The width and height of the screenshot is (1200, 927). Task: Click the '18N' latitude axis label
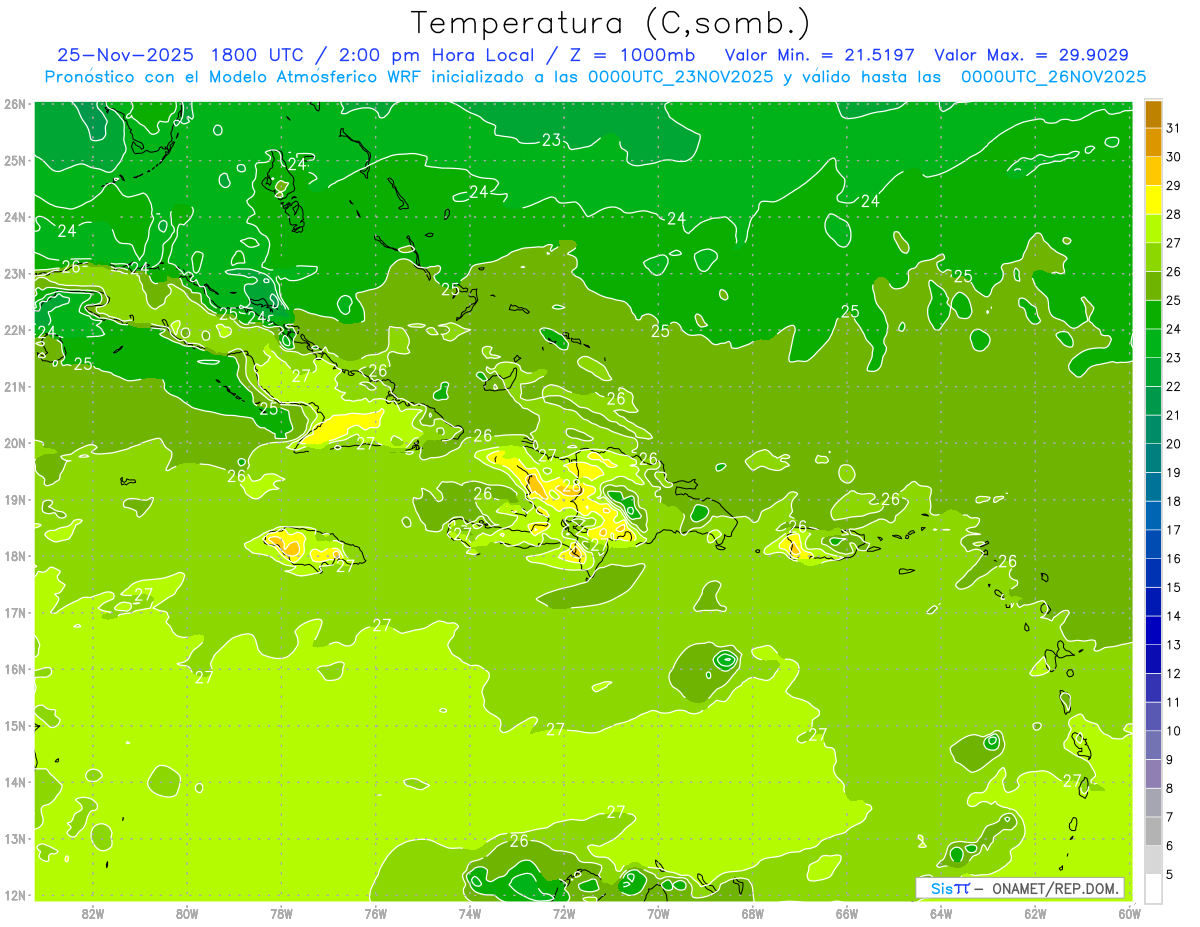click(15, 556)
